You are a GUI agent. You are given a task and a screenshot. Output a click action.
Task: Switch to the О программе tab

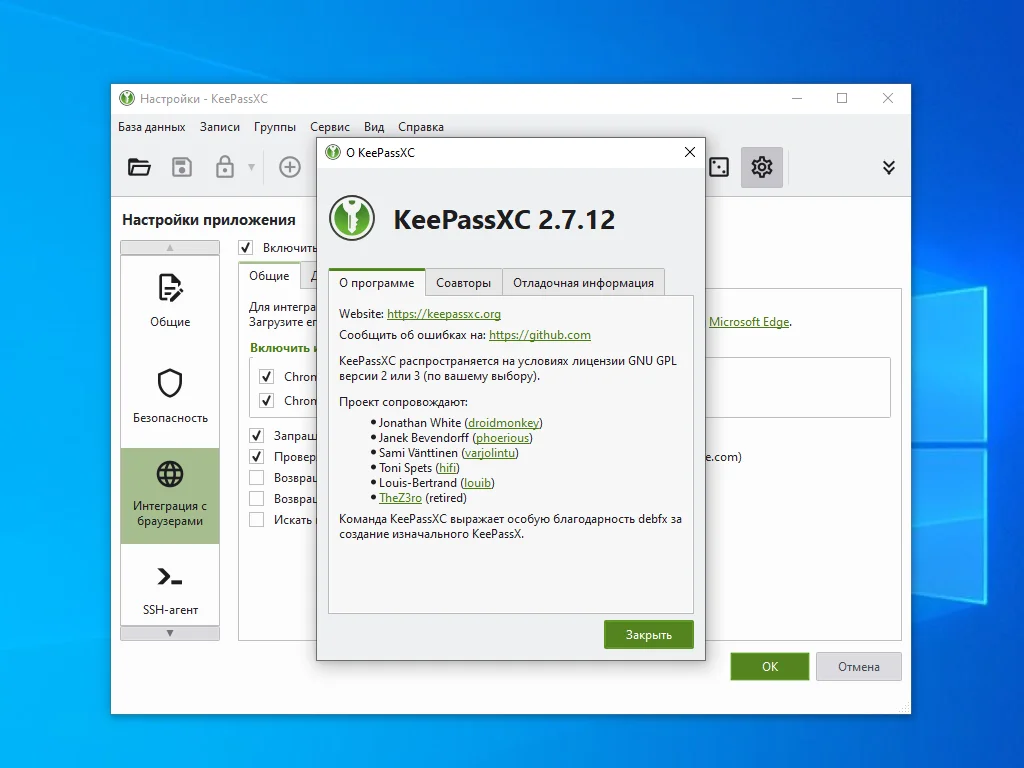(x=377, y=283)
